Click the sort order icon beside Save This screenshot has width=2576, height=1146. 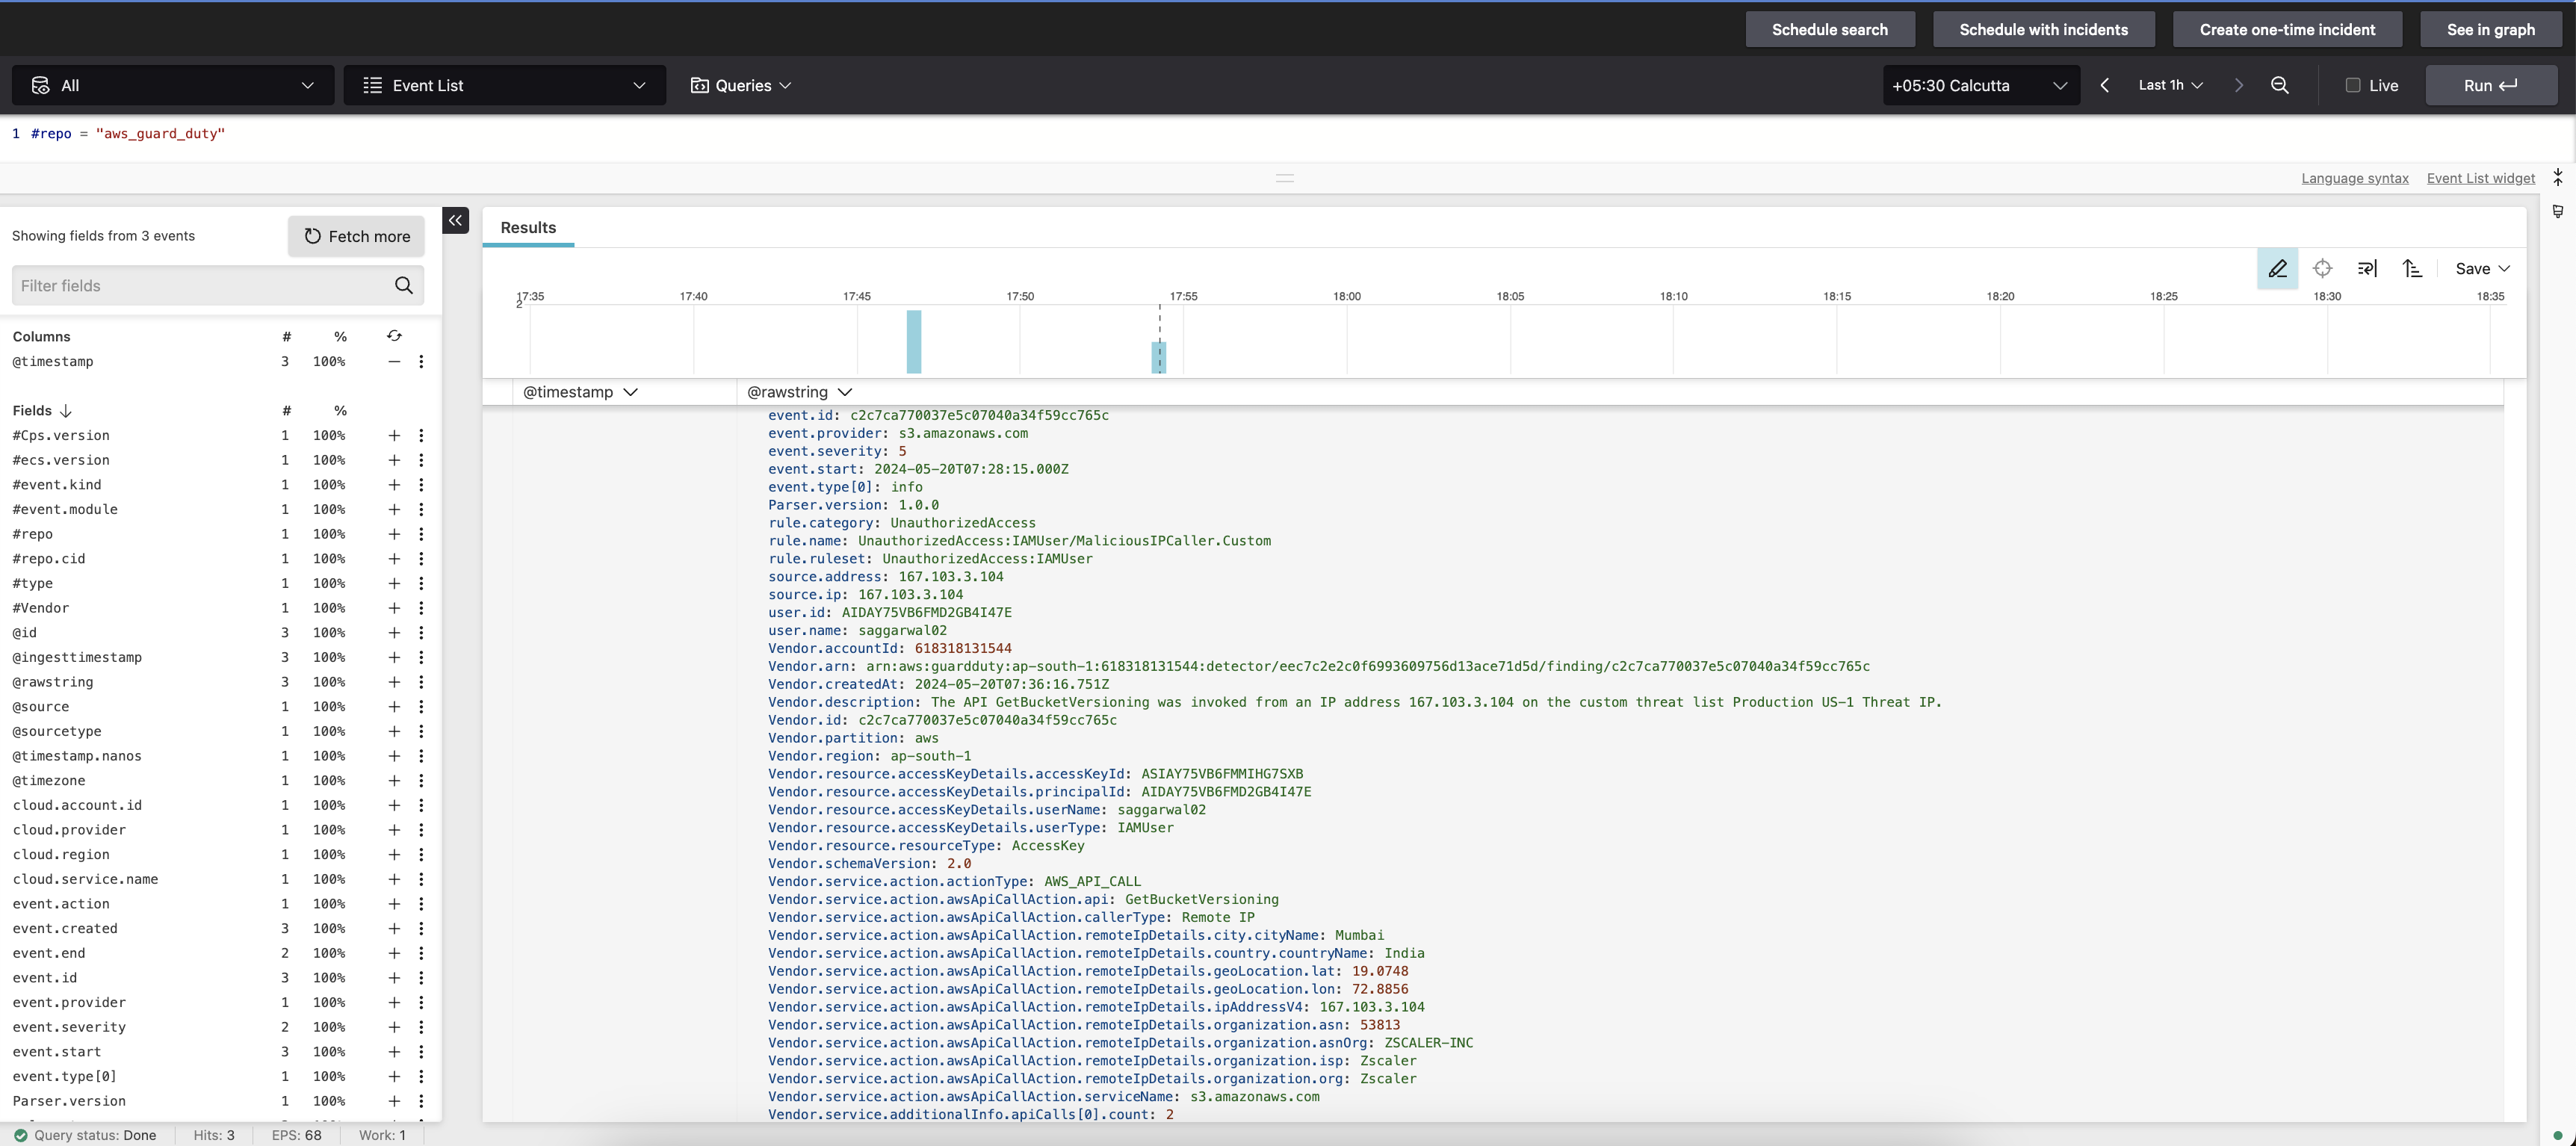[2412, 268]
